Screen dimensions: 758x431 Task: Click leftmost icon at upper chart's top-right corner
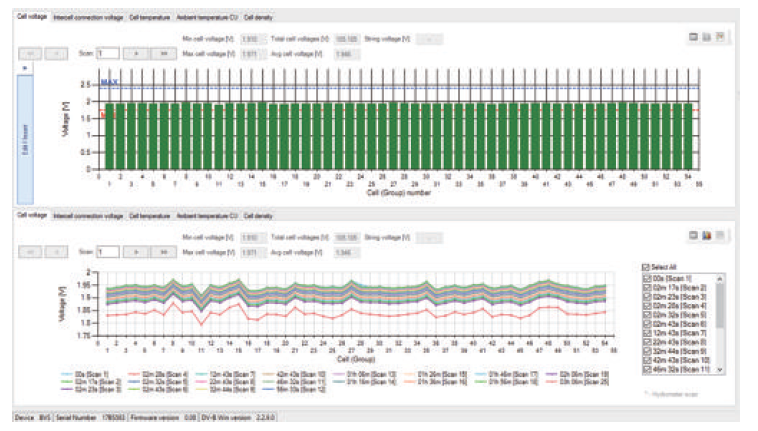[x=693, y=37]
